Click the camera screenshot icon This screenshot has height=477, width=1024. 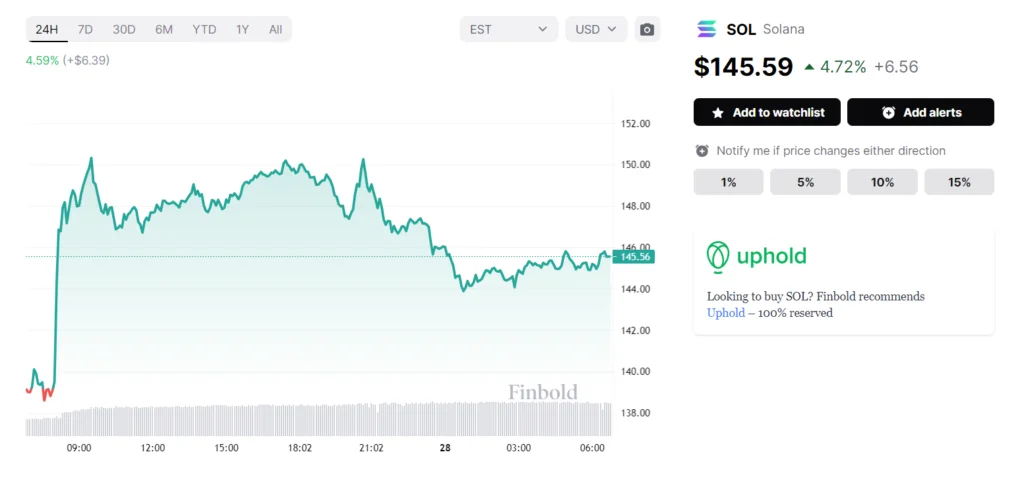click(647, 29)
